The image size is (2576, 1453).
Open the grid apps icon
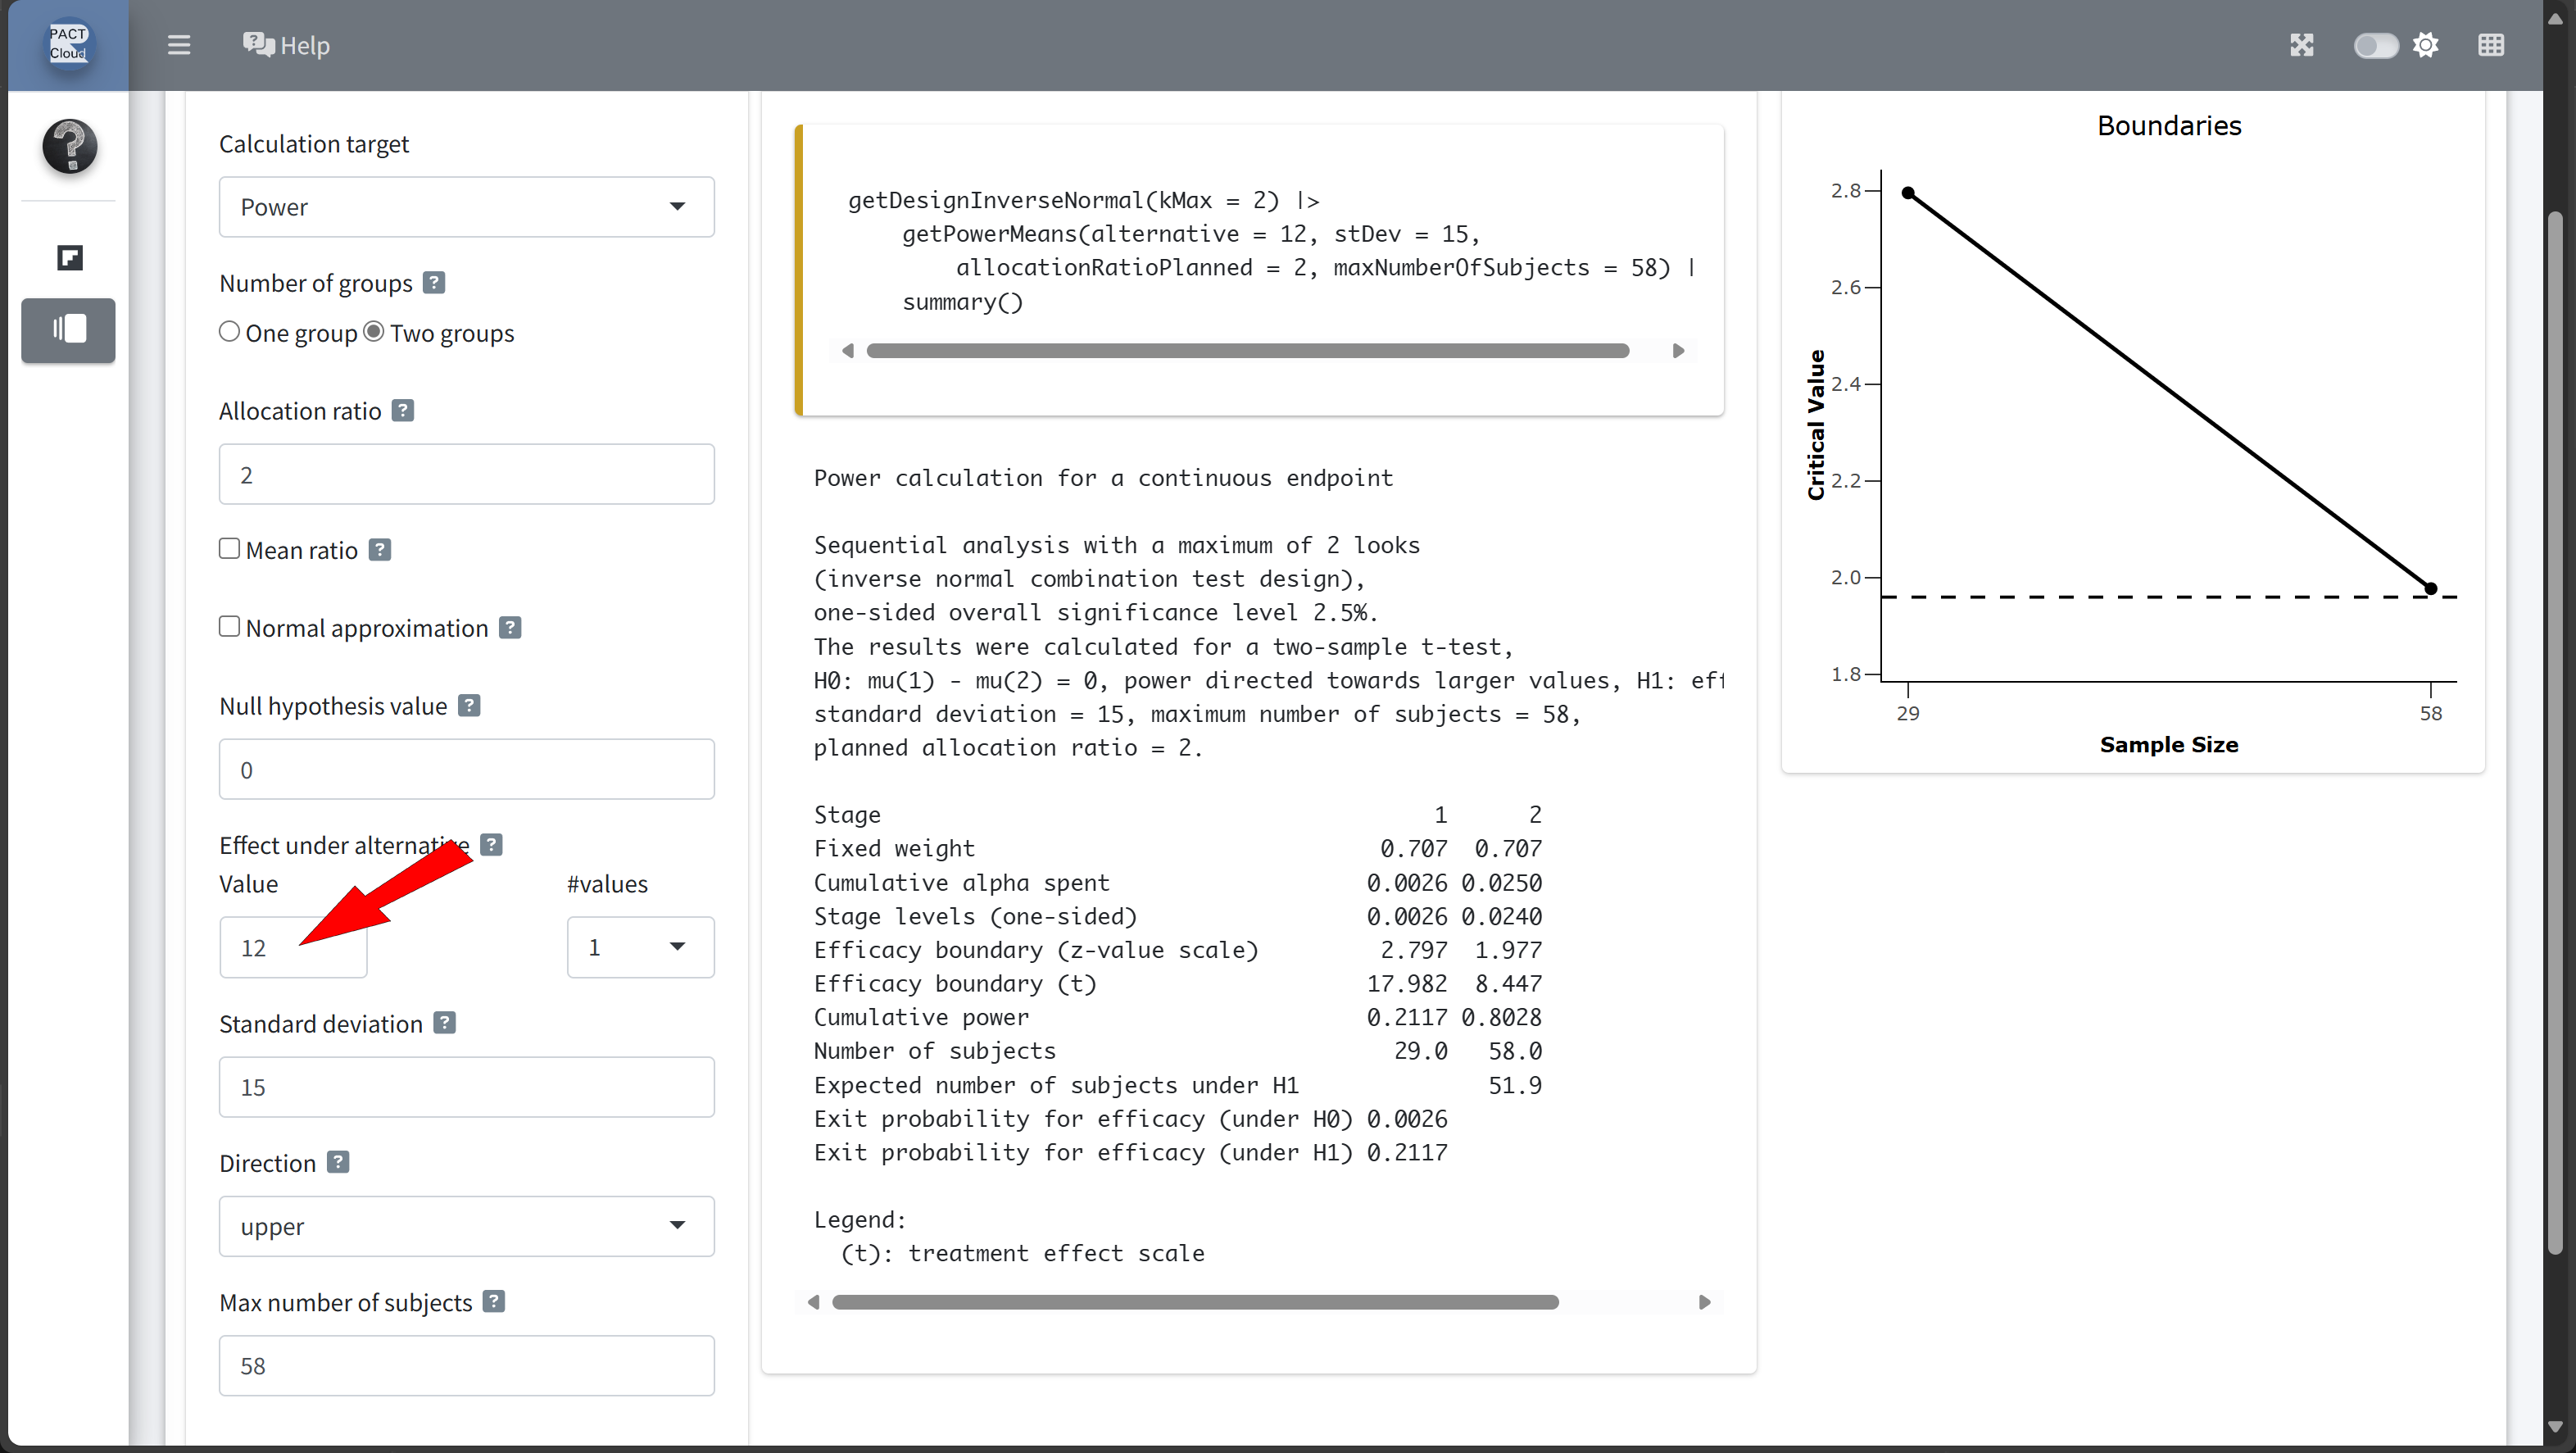coord(2490,45)
